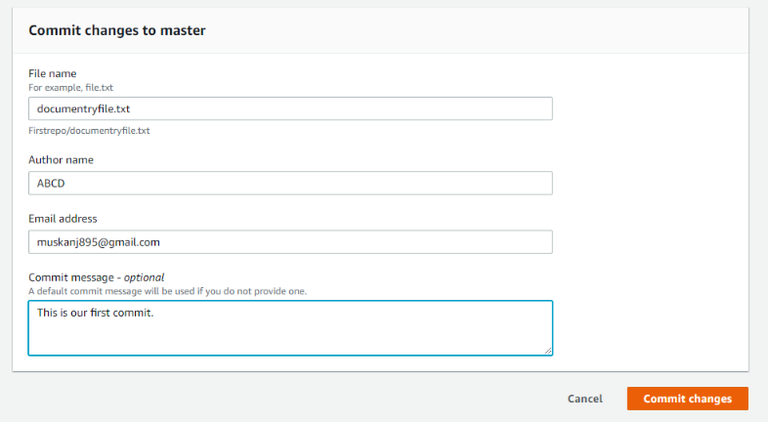Select the Email address input box
The height and width of the screenshot is (422, 768).
click(400, 242)
